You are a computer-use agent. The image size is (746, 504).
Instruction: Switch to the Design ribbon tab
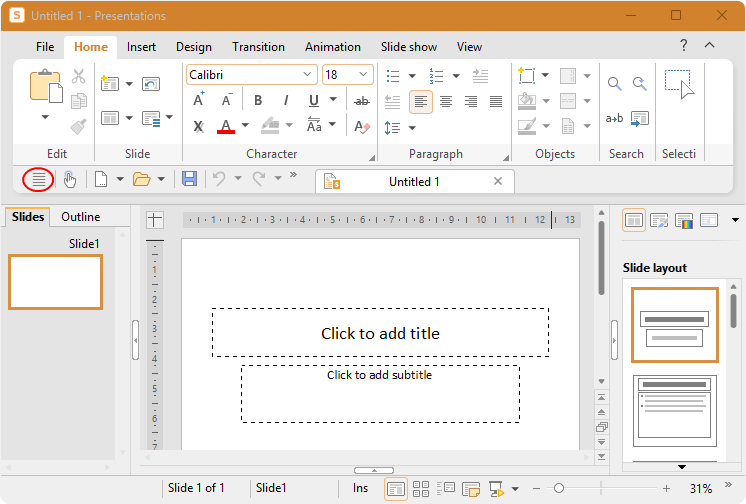coord(194,47)
